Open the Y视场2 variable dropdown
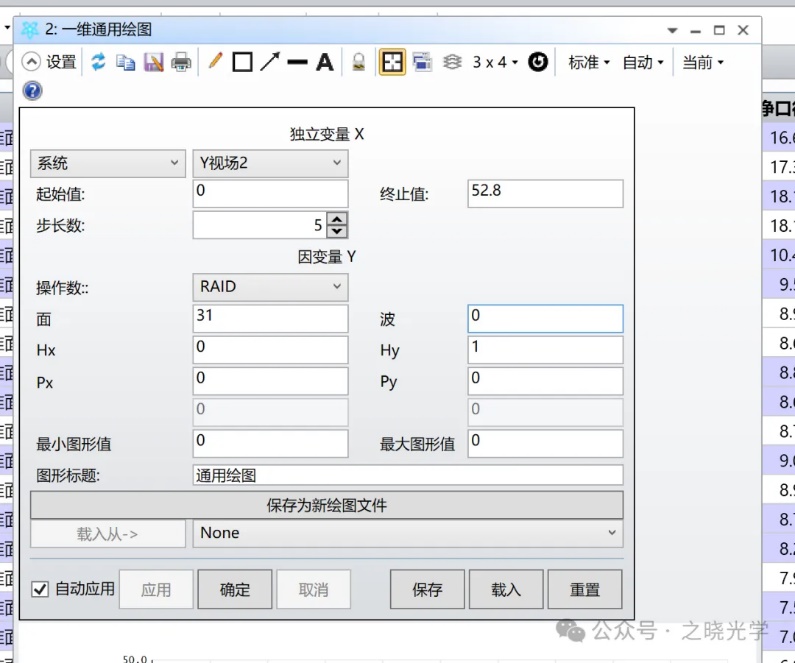This screenshot has width=795, height=663. tap(270, 163)
